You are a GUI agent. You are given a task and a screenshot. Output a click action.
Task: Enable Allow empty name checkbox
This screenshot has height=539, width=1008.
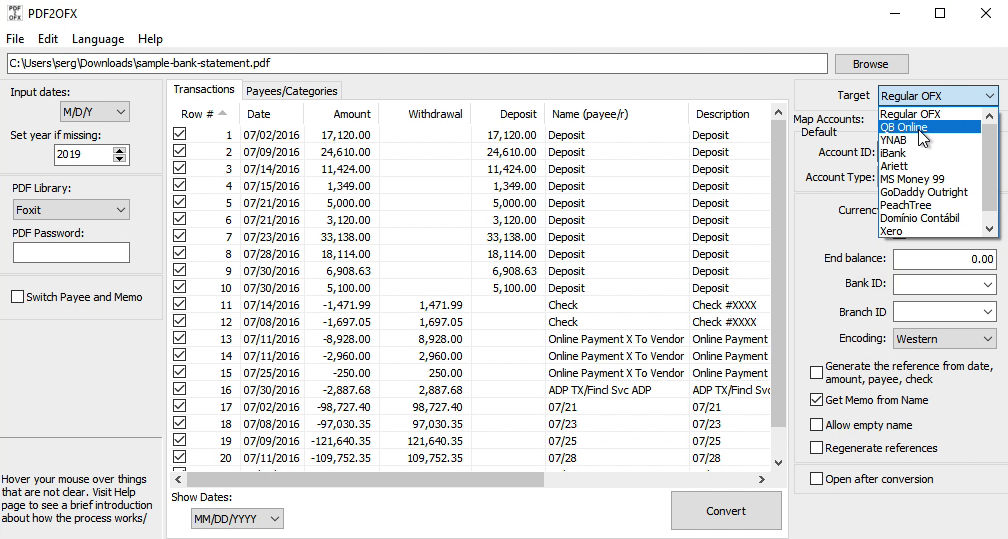click(816, 425)
